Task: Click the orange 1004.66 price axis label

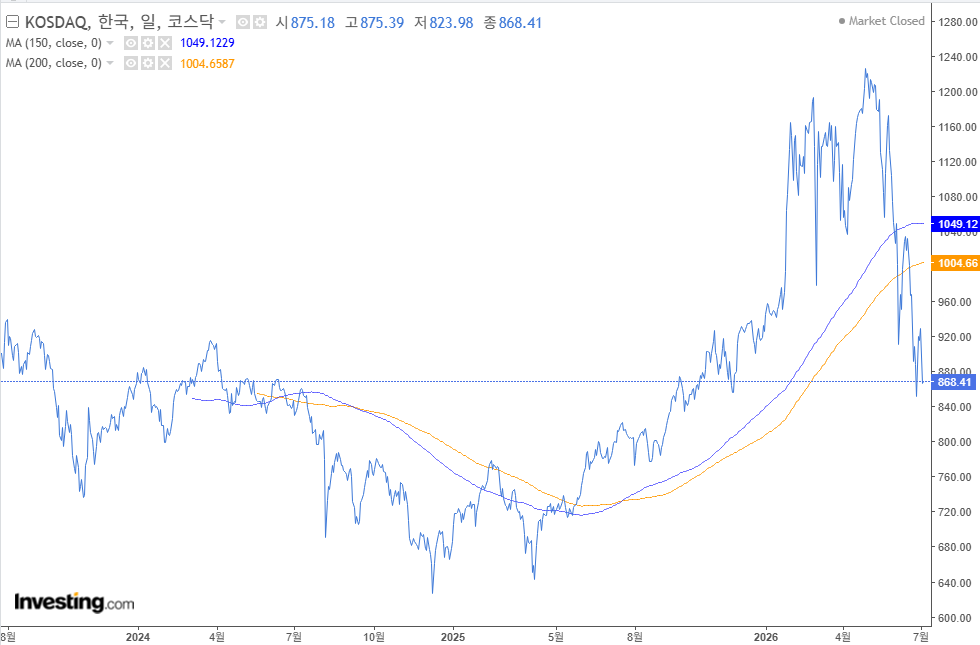Action: (956, 263)
